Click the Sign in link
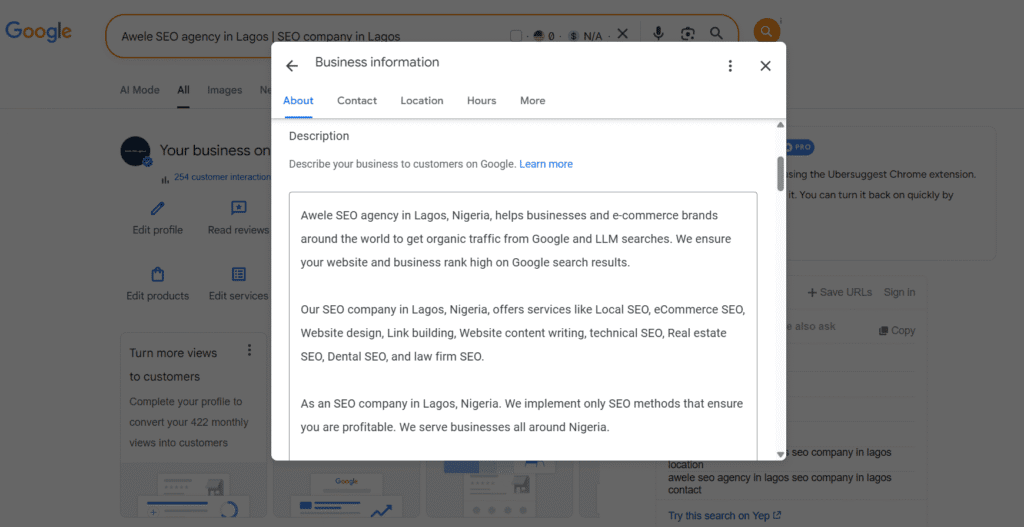1024x527 pixels. (x=899, y=293)
